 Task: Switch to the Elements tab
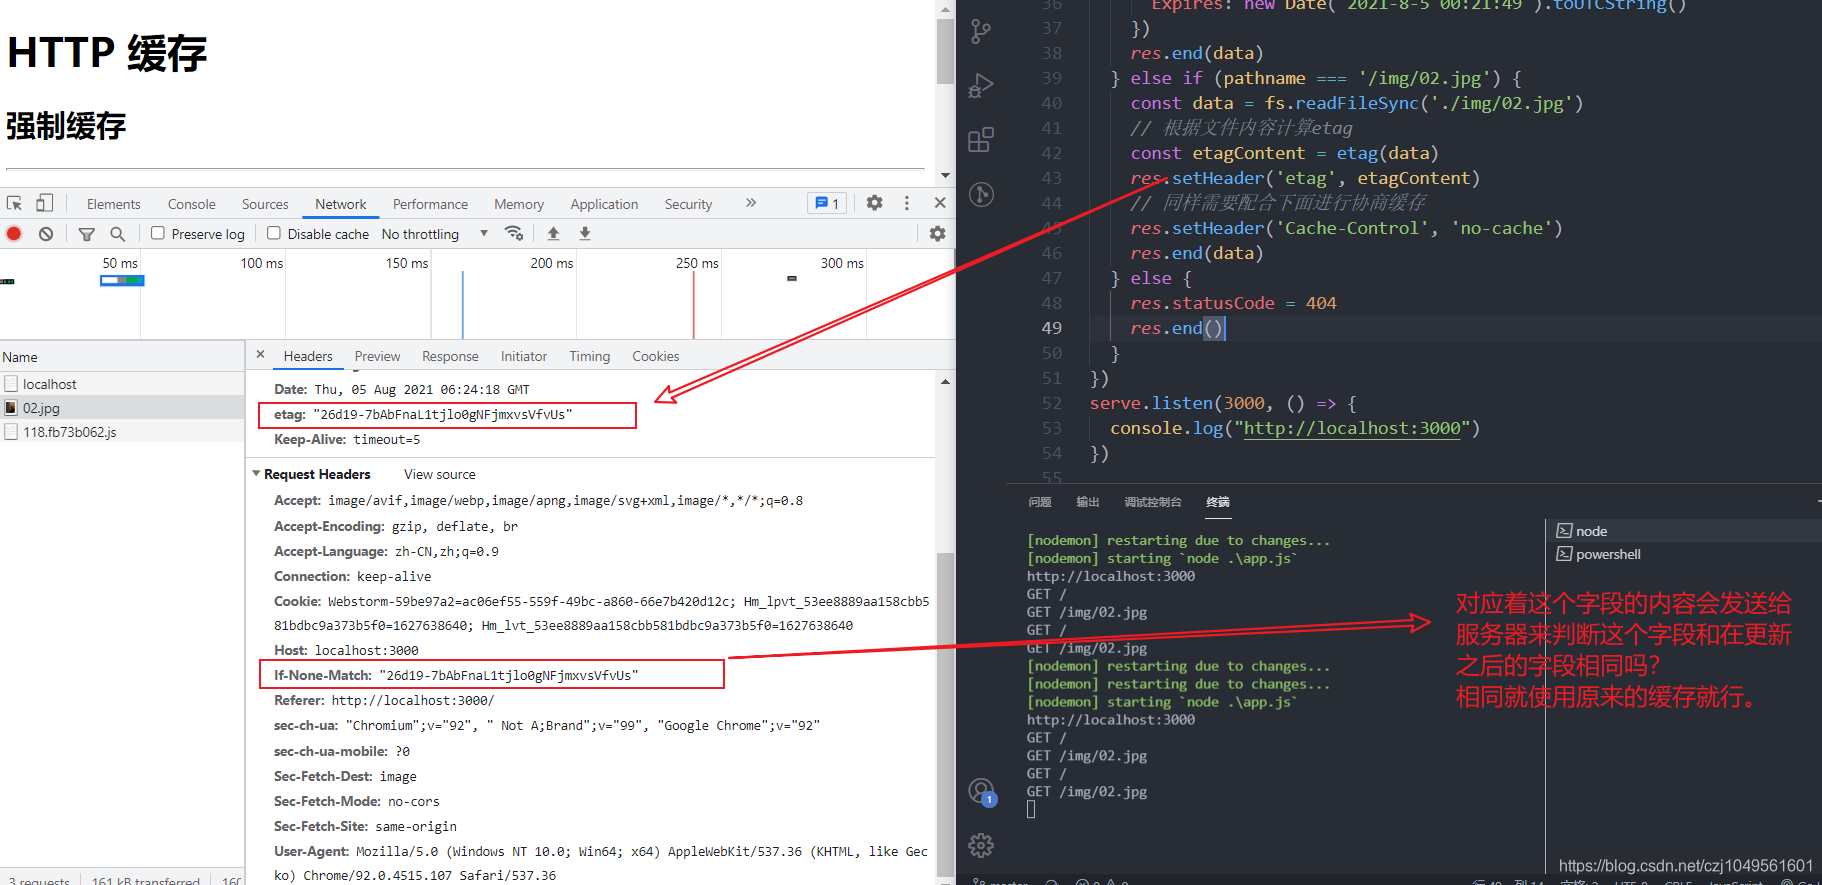click(113, 204)
